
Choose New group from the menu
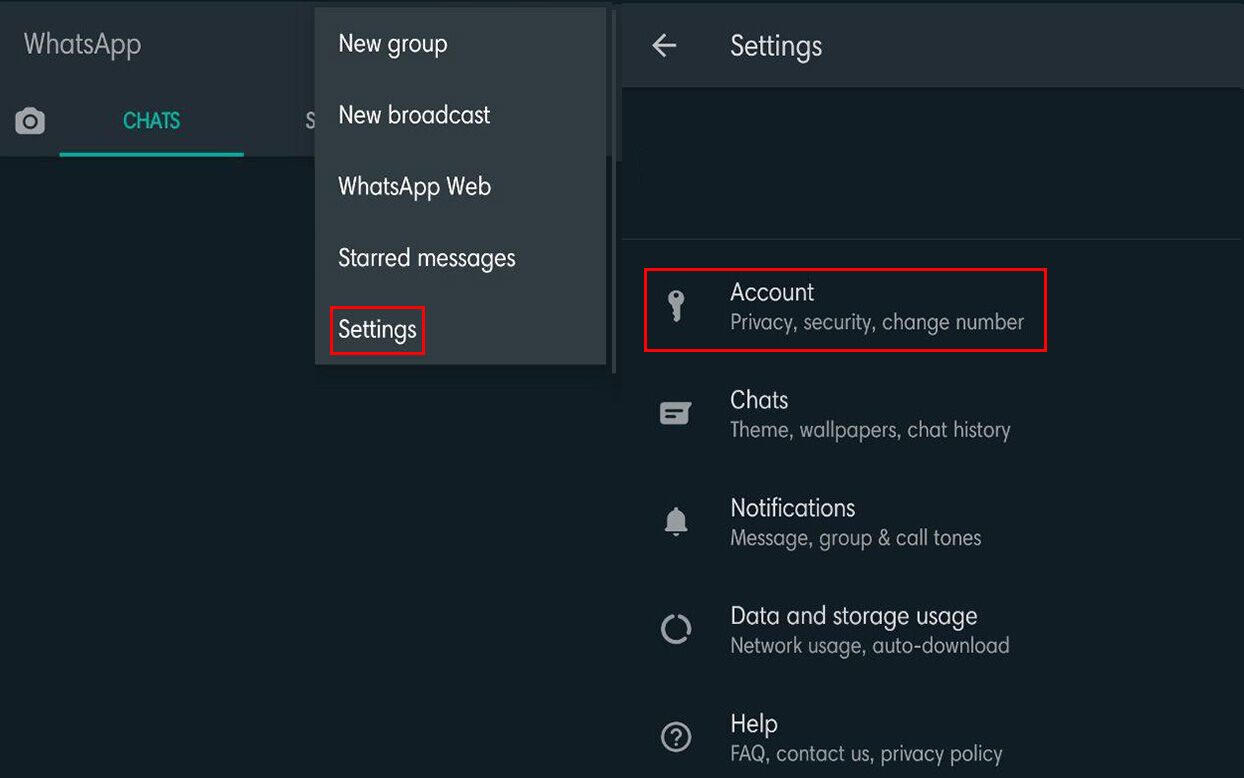click(393, 44)
